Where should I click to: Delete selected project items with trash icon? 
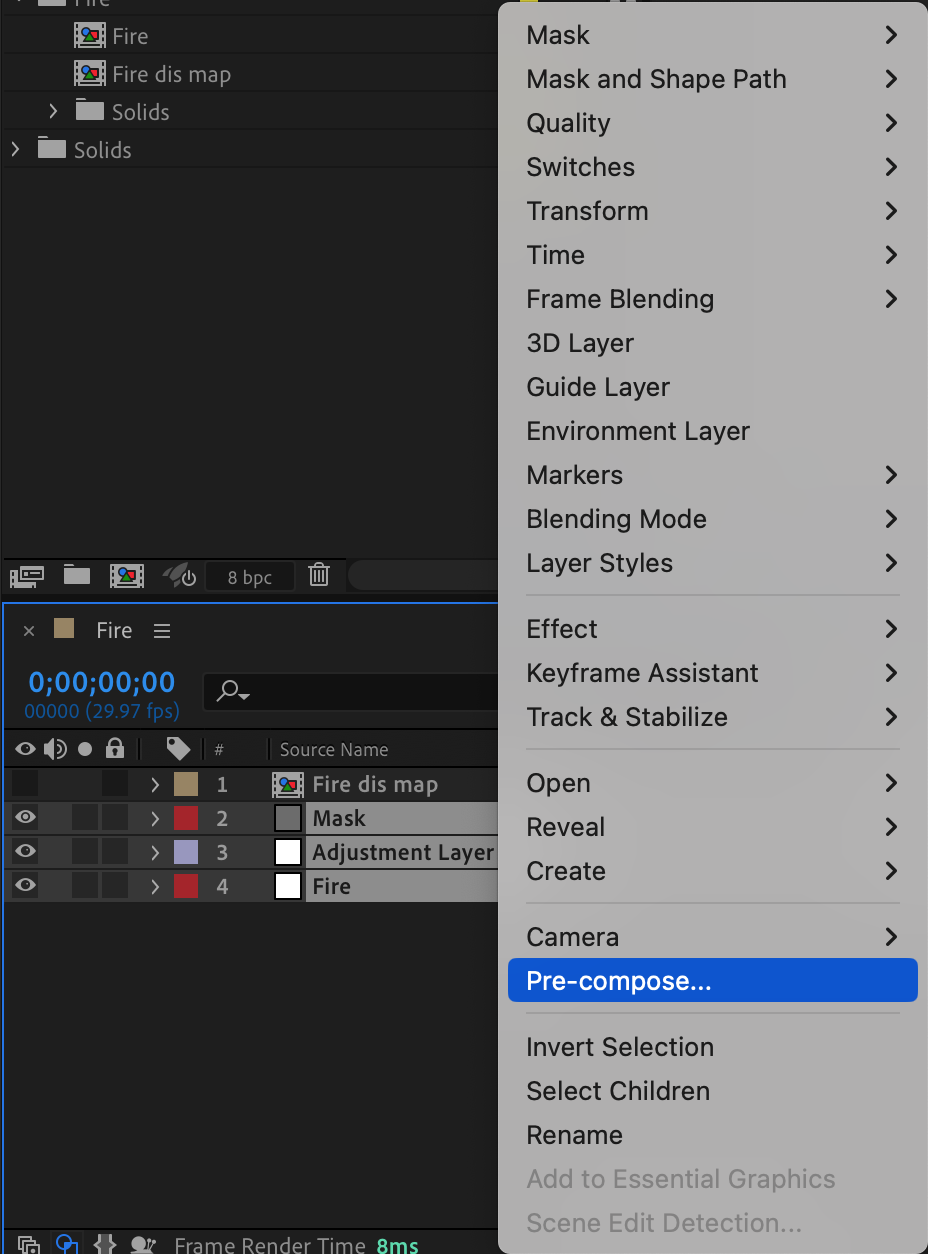[319, 575]
